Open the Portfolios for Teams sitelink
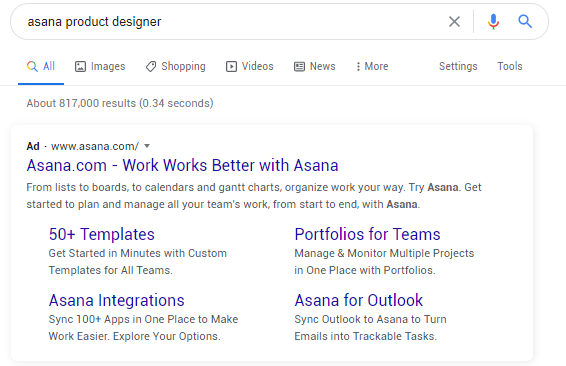This screenshot has height=366, width=566. tap(367, 235)
